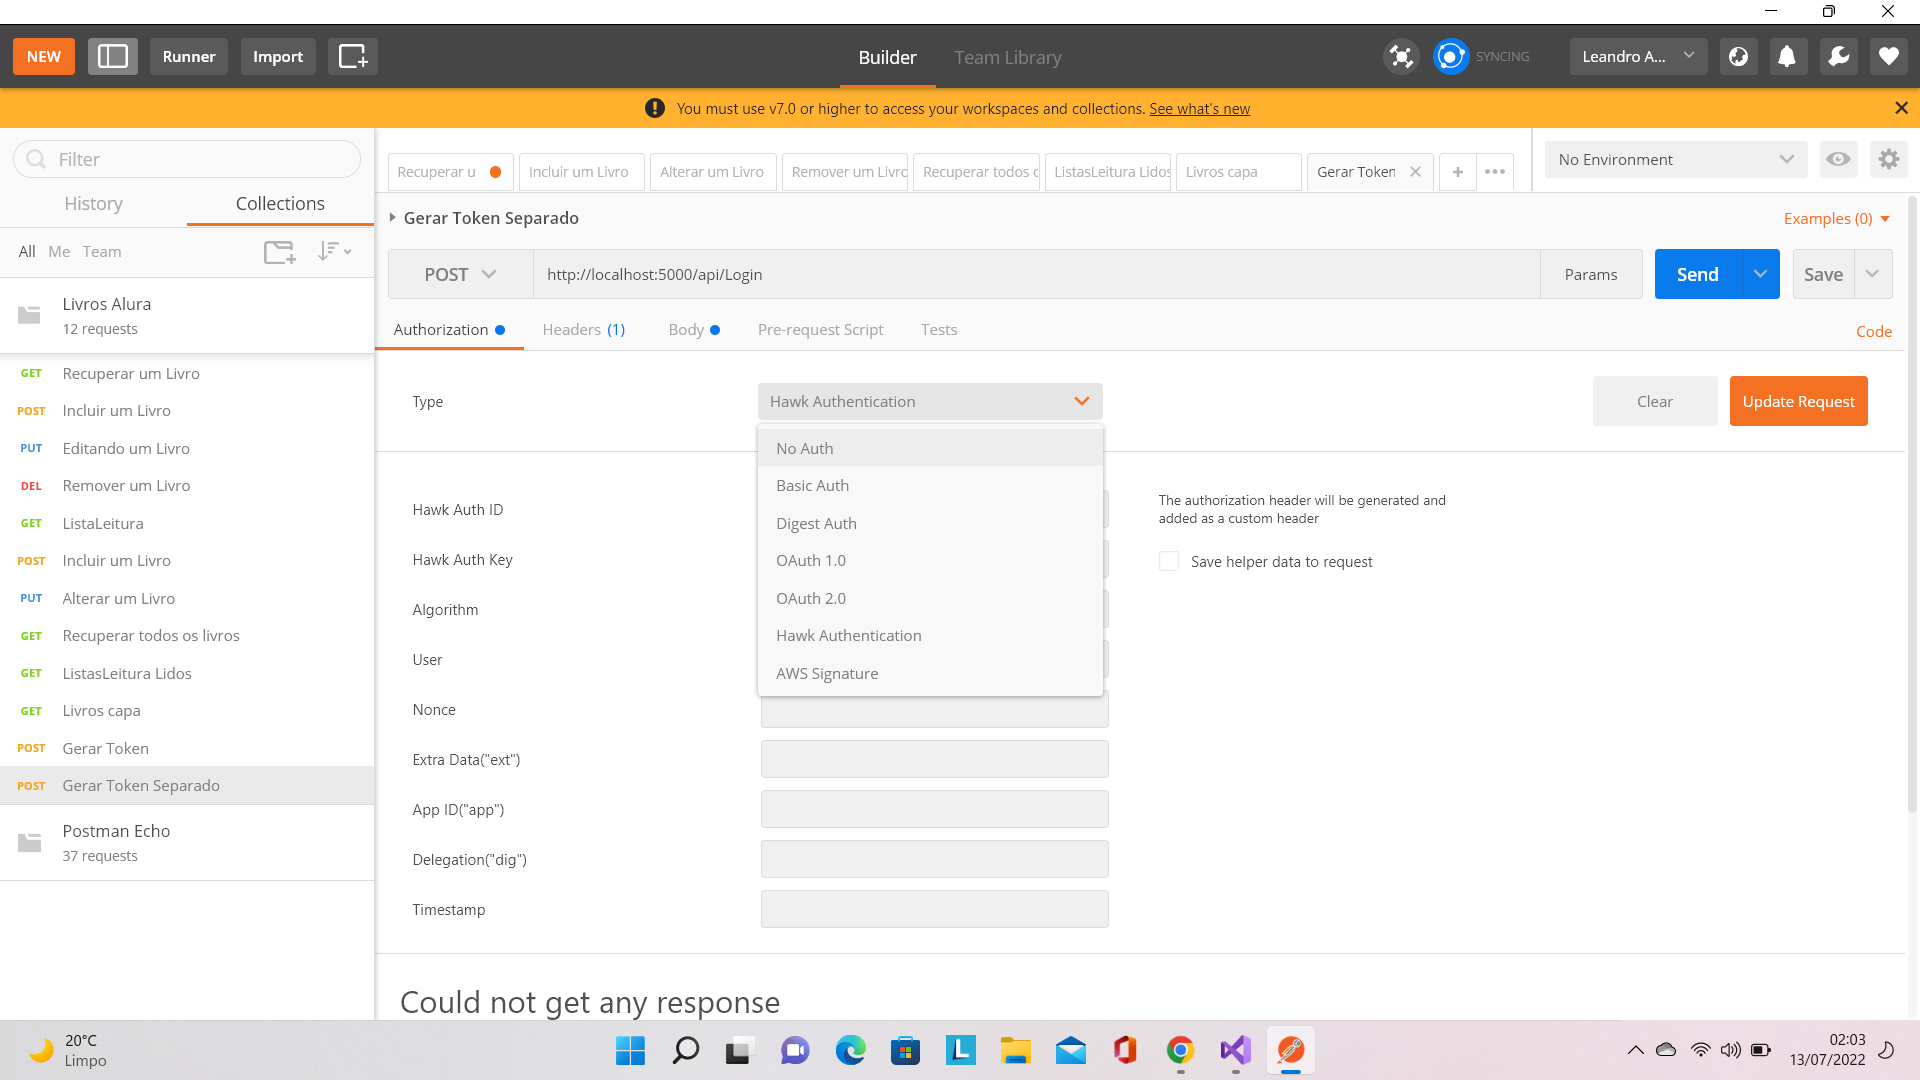The height and width of the screenshot is (1080, 1920).
Task: Switch to History sidebar tab
Action: click(93, 203)
